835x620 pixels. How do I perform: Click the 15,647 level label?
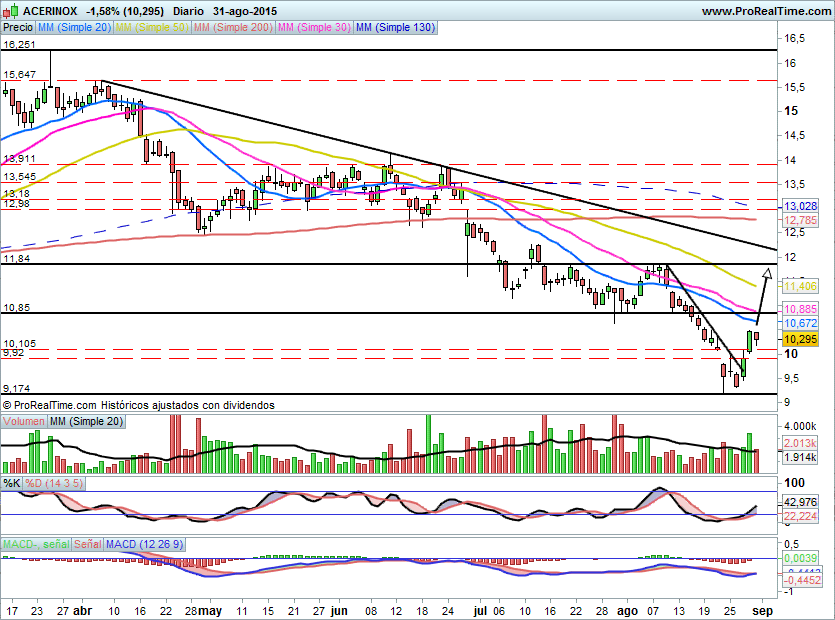tap(19, 75)
